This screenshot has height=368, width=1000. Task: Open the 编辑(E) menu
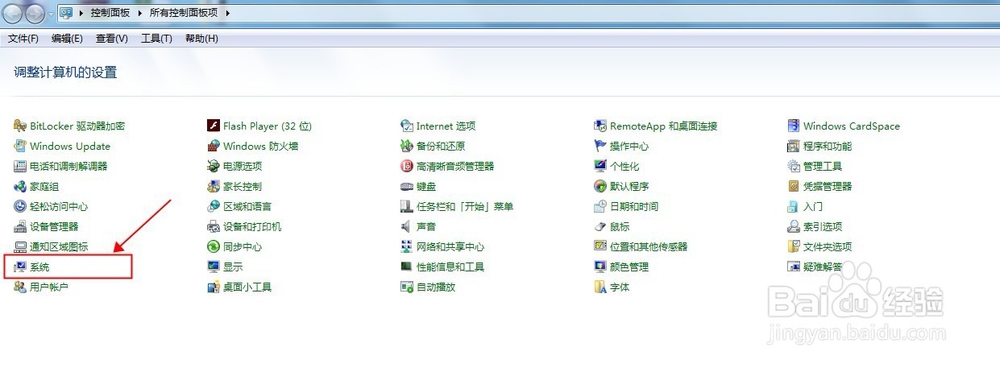(x=67, y=38)
